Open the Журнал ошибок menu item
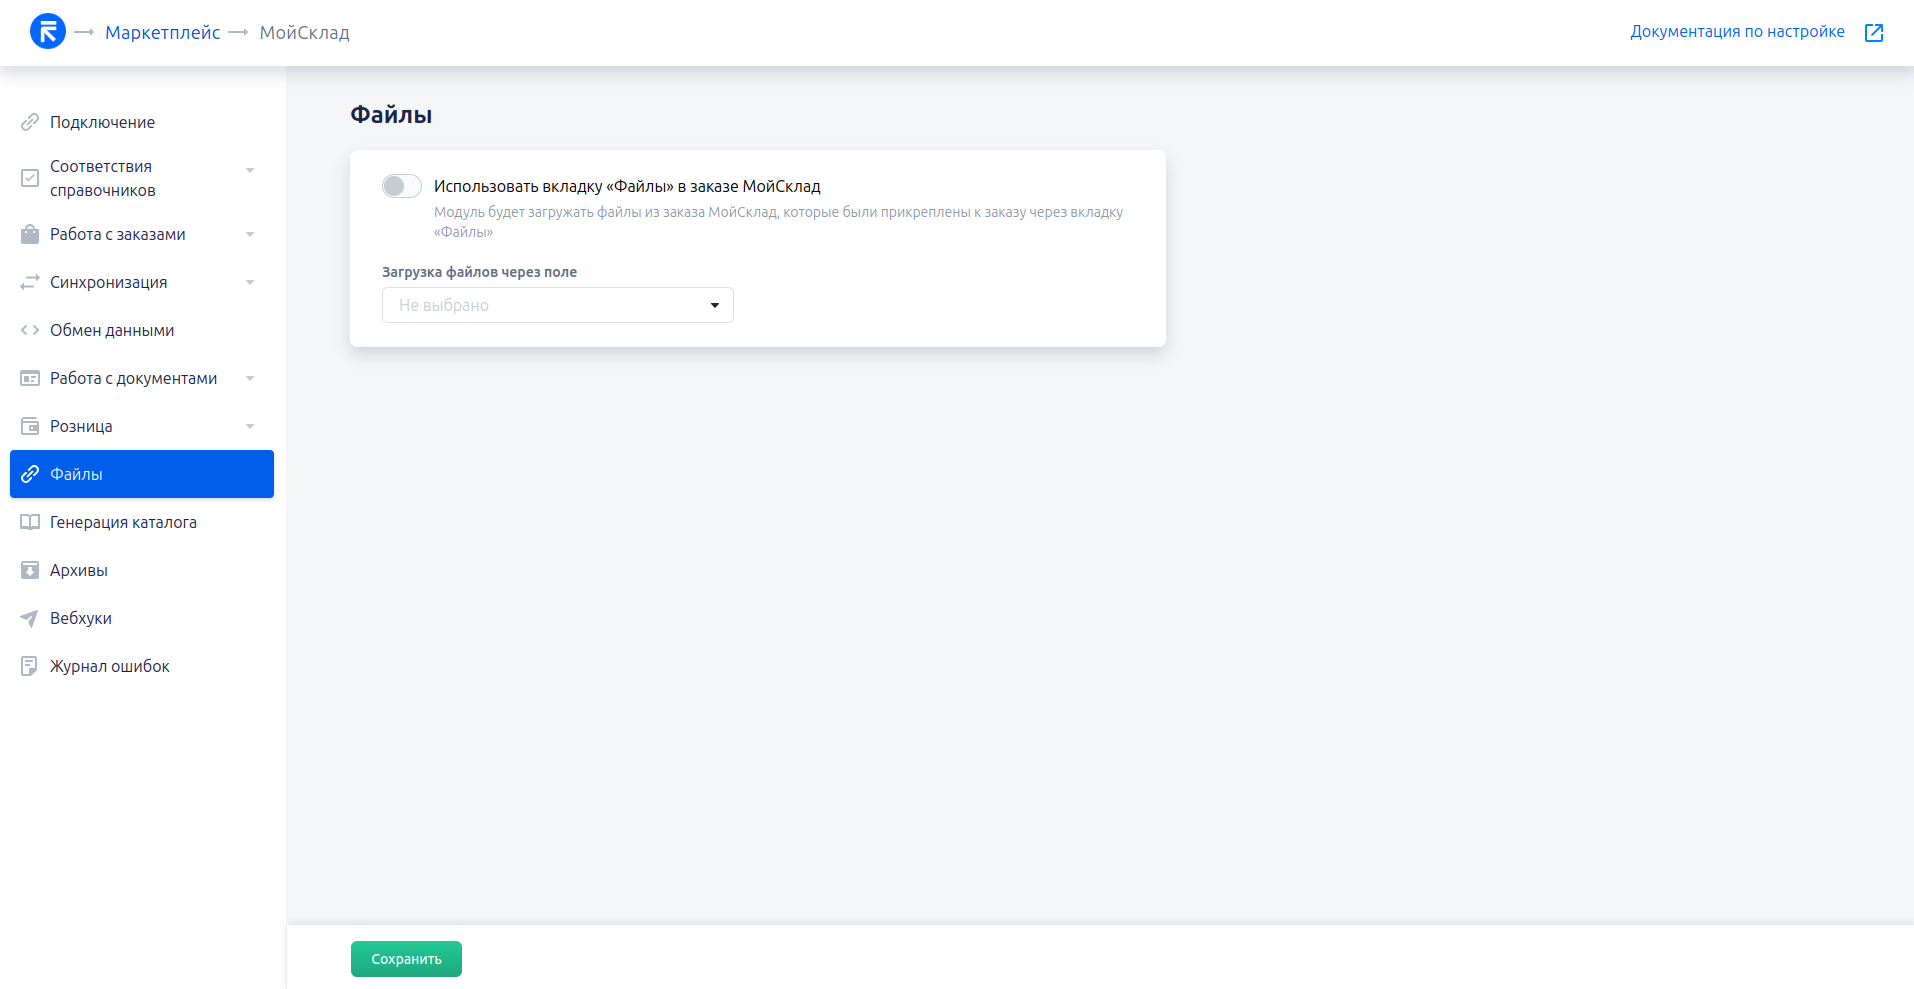The height and width of the screenshot is (989, 1914). tap(110, 666)
